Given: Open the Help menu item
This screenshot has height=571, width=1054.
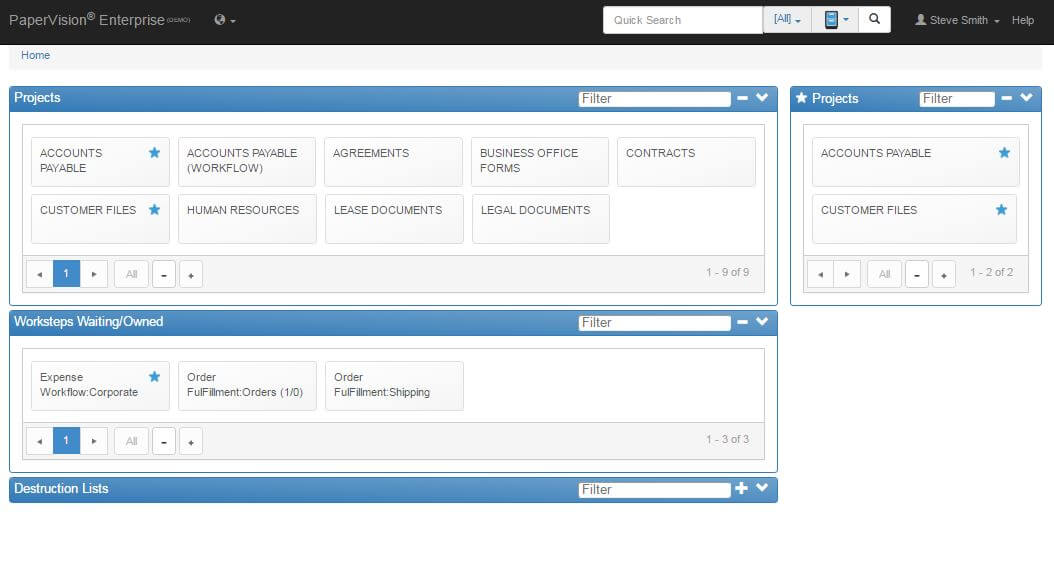Looking at the screenshot, I should pos(1022,20).
